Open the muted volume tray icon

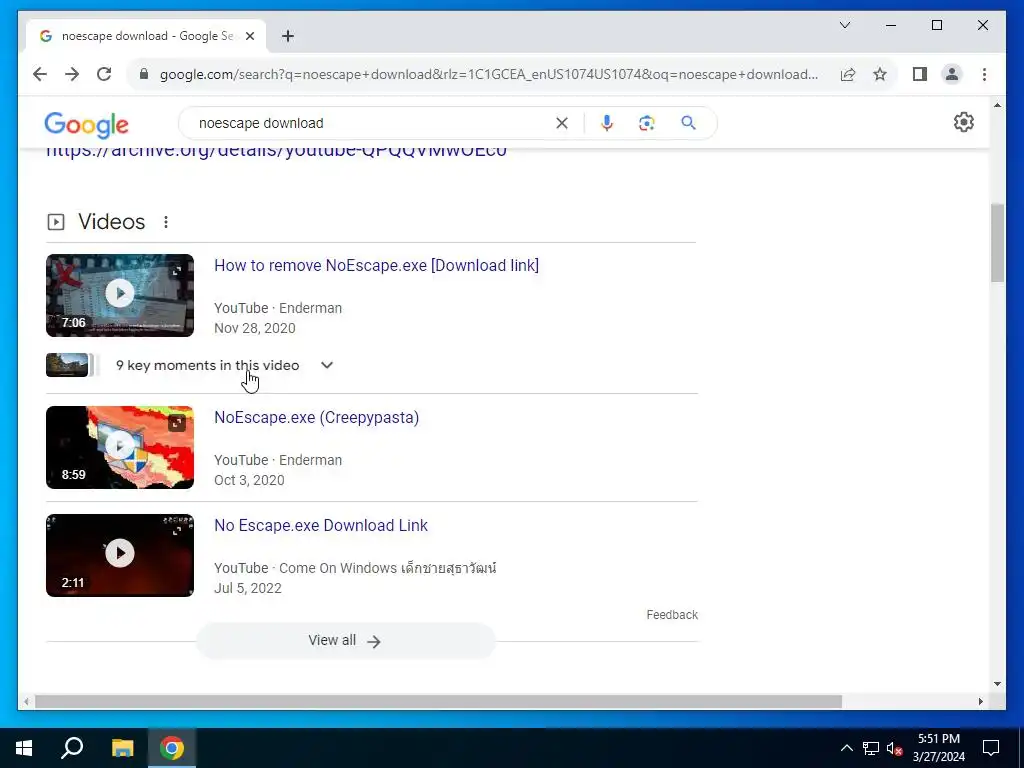(894, 748)
